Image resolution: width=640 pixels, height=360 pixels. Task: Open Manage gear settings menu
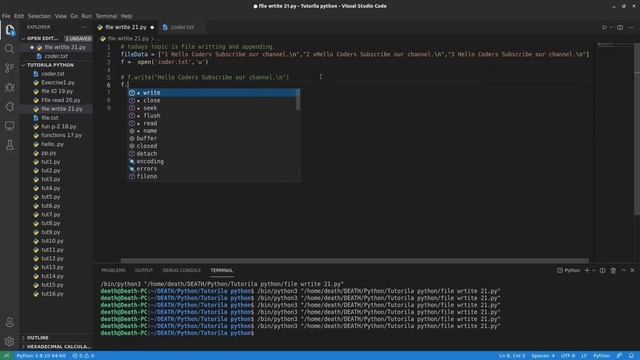9,341
